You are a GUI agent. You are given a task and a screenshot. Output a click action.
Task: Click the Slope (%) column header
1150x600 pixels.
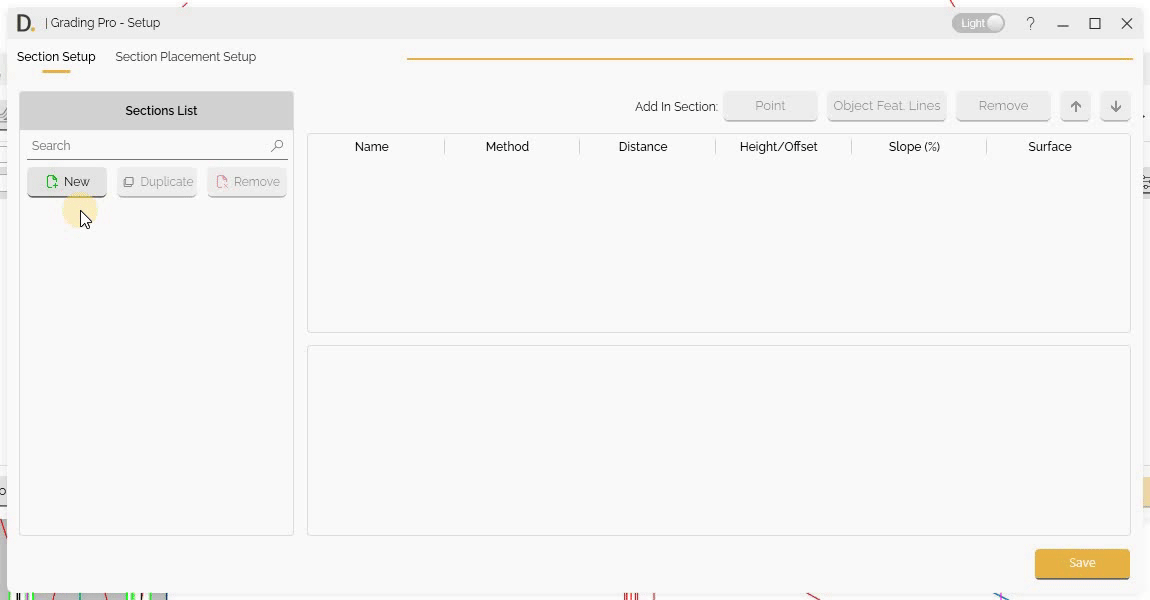click(x=914, y=147)
